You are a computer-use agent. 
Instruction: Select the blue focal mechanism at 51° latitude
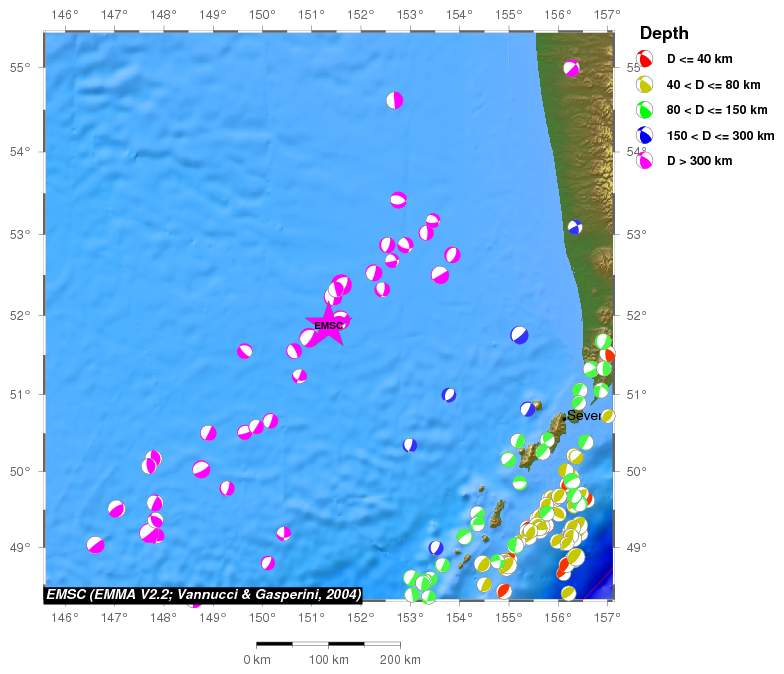click(449, 395)
